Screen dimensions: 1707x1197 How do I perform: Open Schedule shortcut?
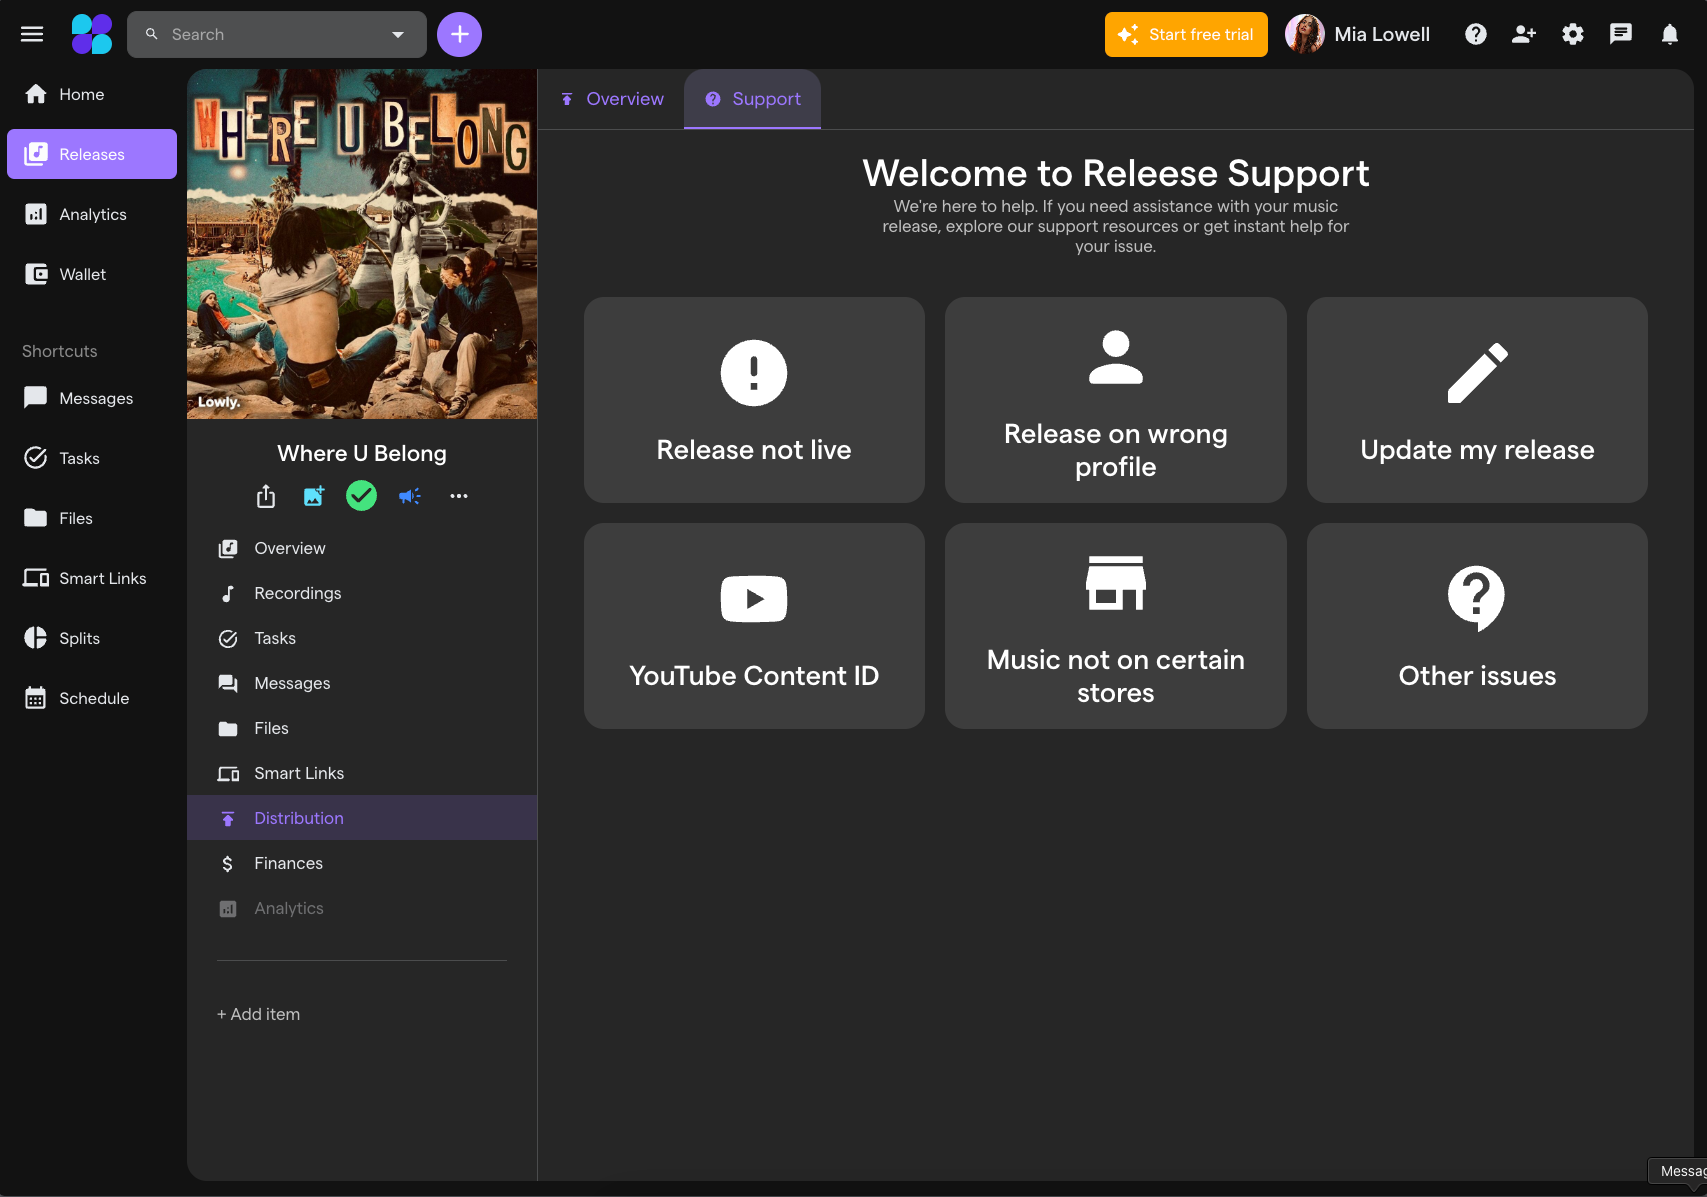pos(92,698)
